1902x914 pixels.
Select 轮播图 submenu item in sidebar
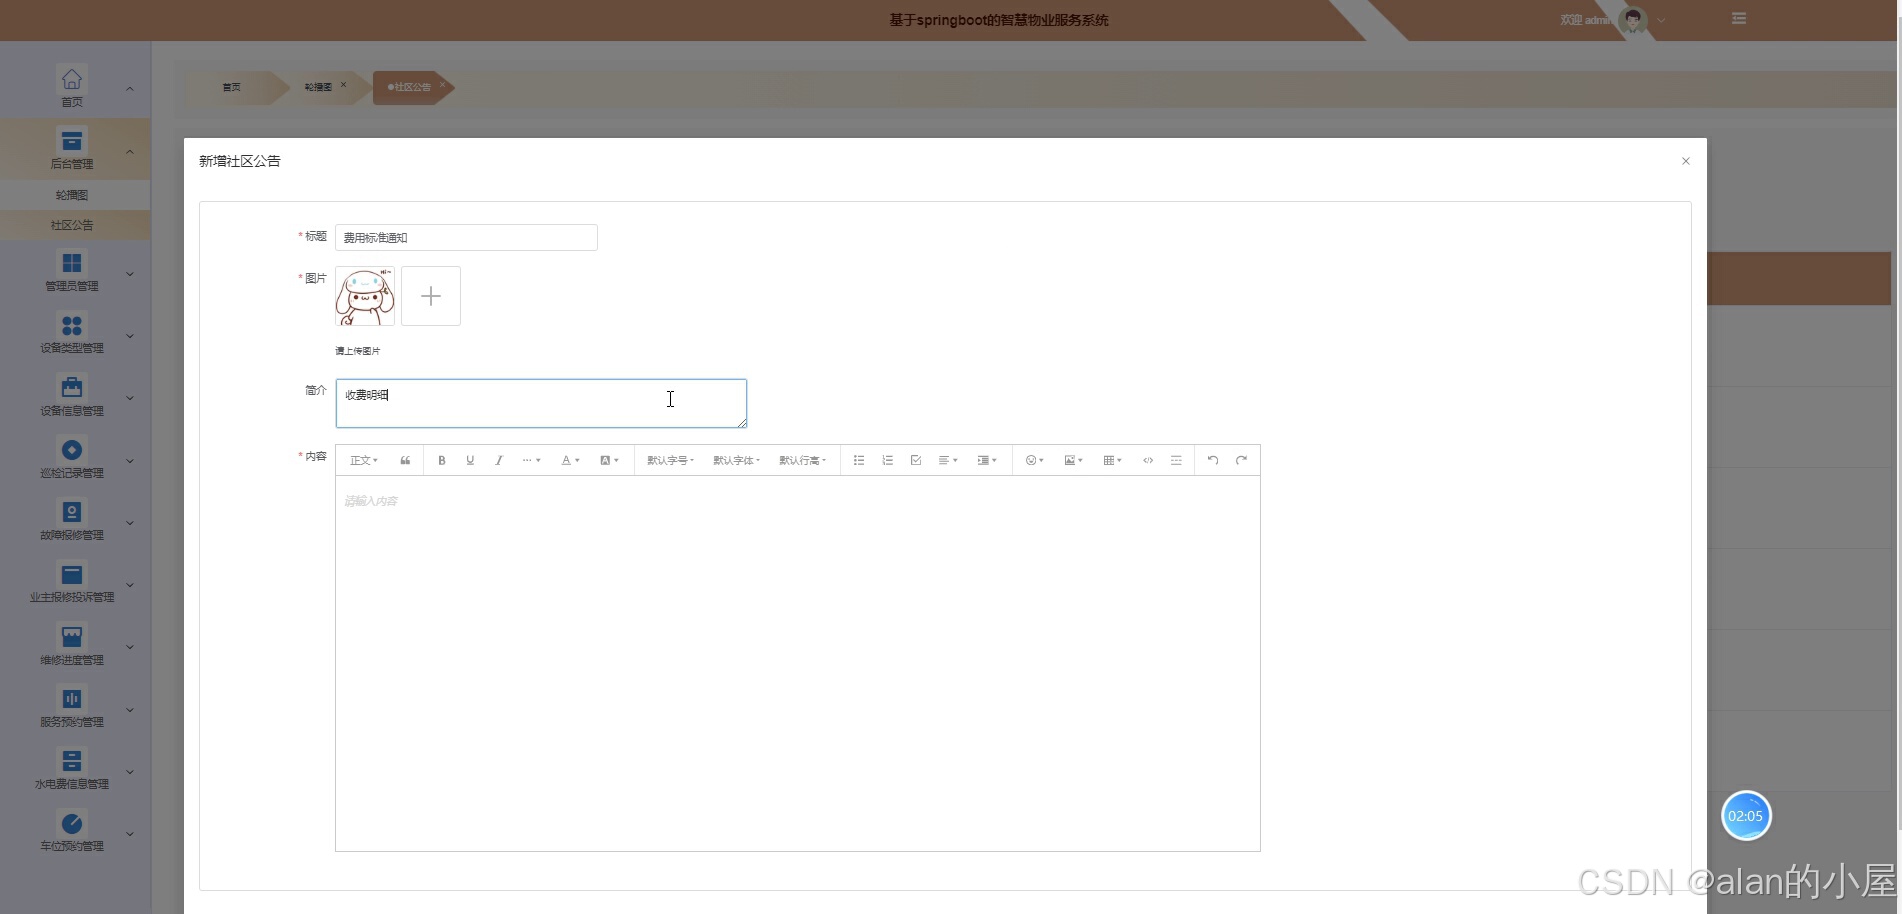click(x=75, y=195)
